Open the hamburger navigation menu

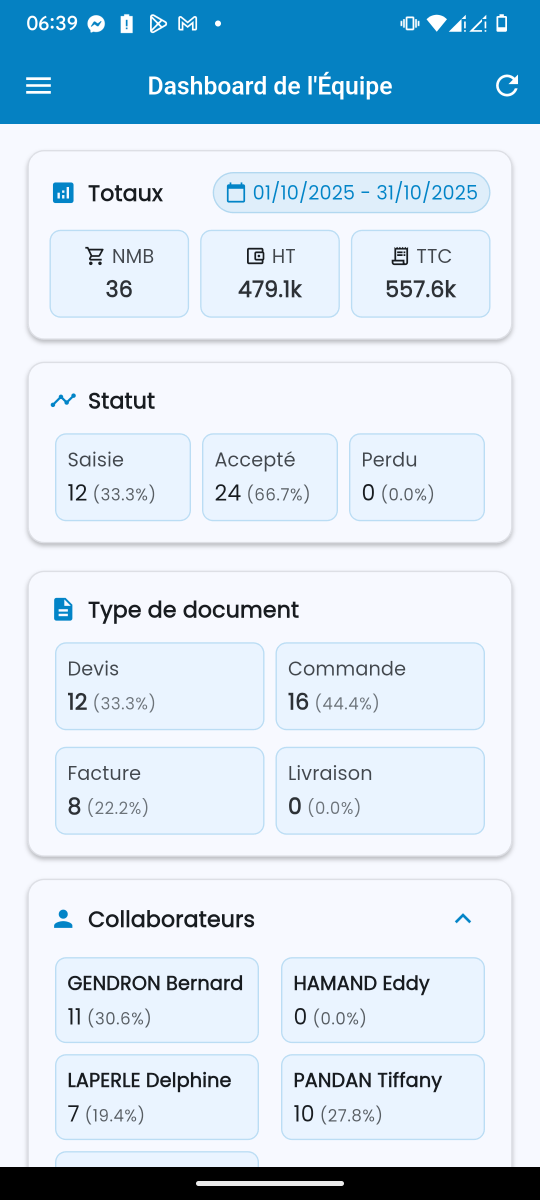click(38, 86)
